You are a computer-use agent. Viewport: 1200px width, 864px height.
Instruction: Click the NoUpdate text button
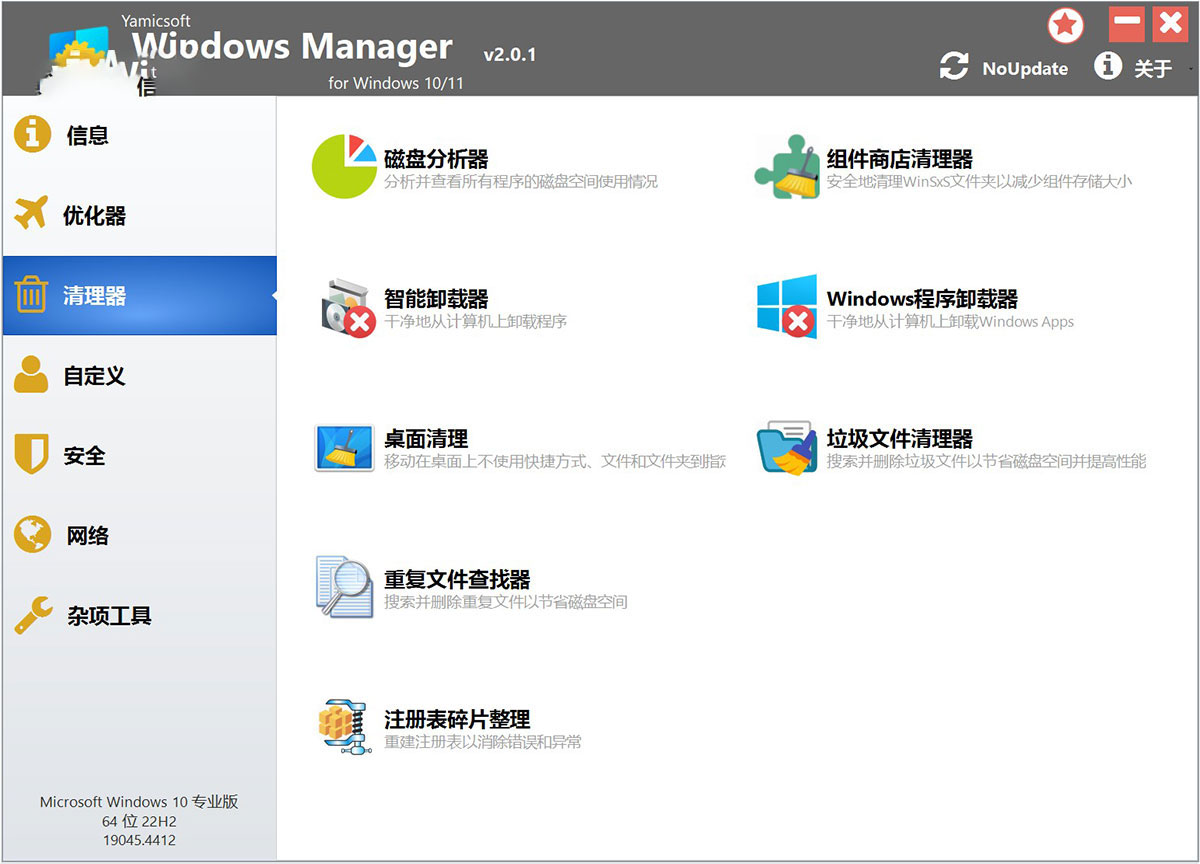pyautogui.click(x=1025, y=68)
